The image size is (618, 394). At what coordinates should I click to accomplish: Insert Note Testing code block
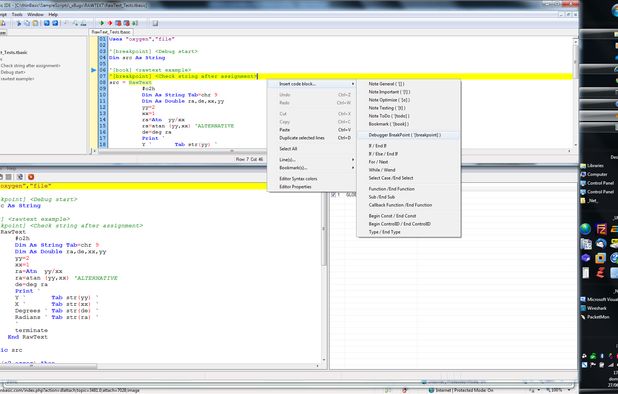(409, 108)
